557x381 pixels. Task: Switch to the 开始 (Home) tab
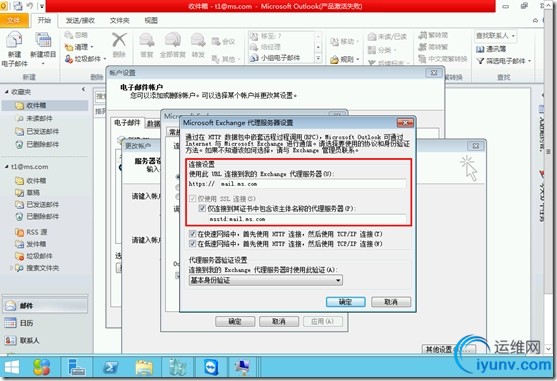[44, 20]
